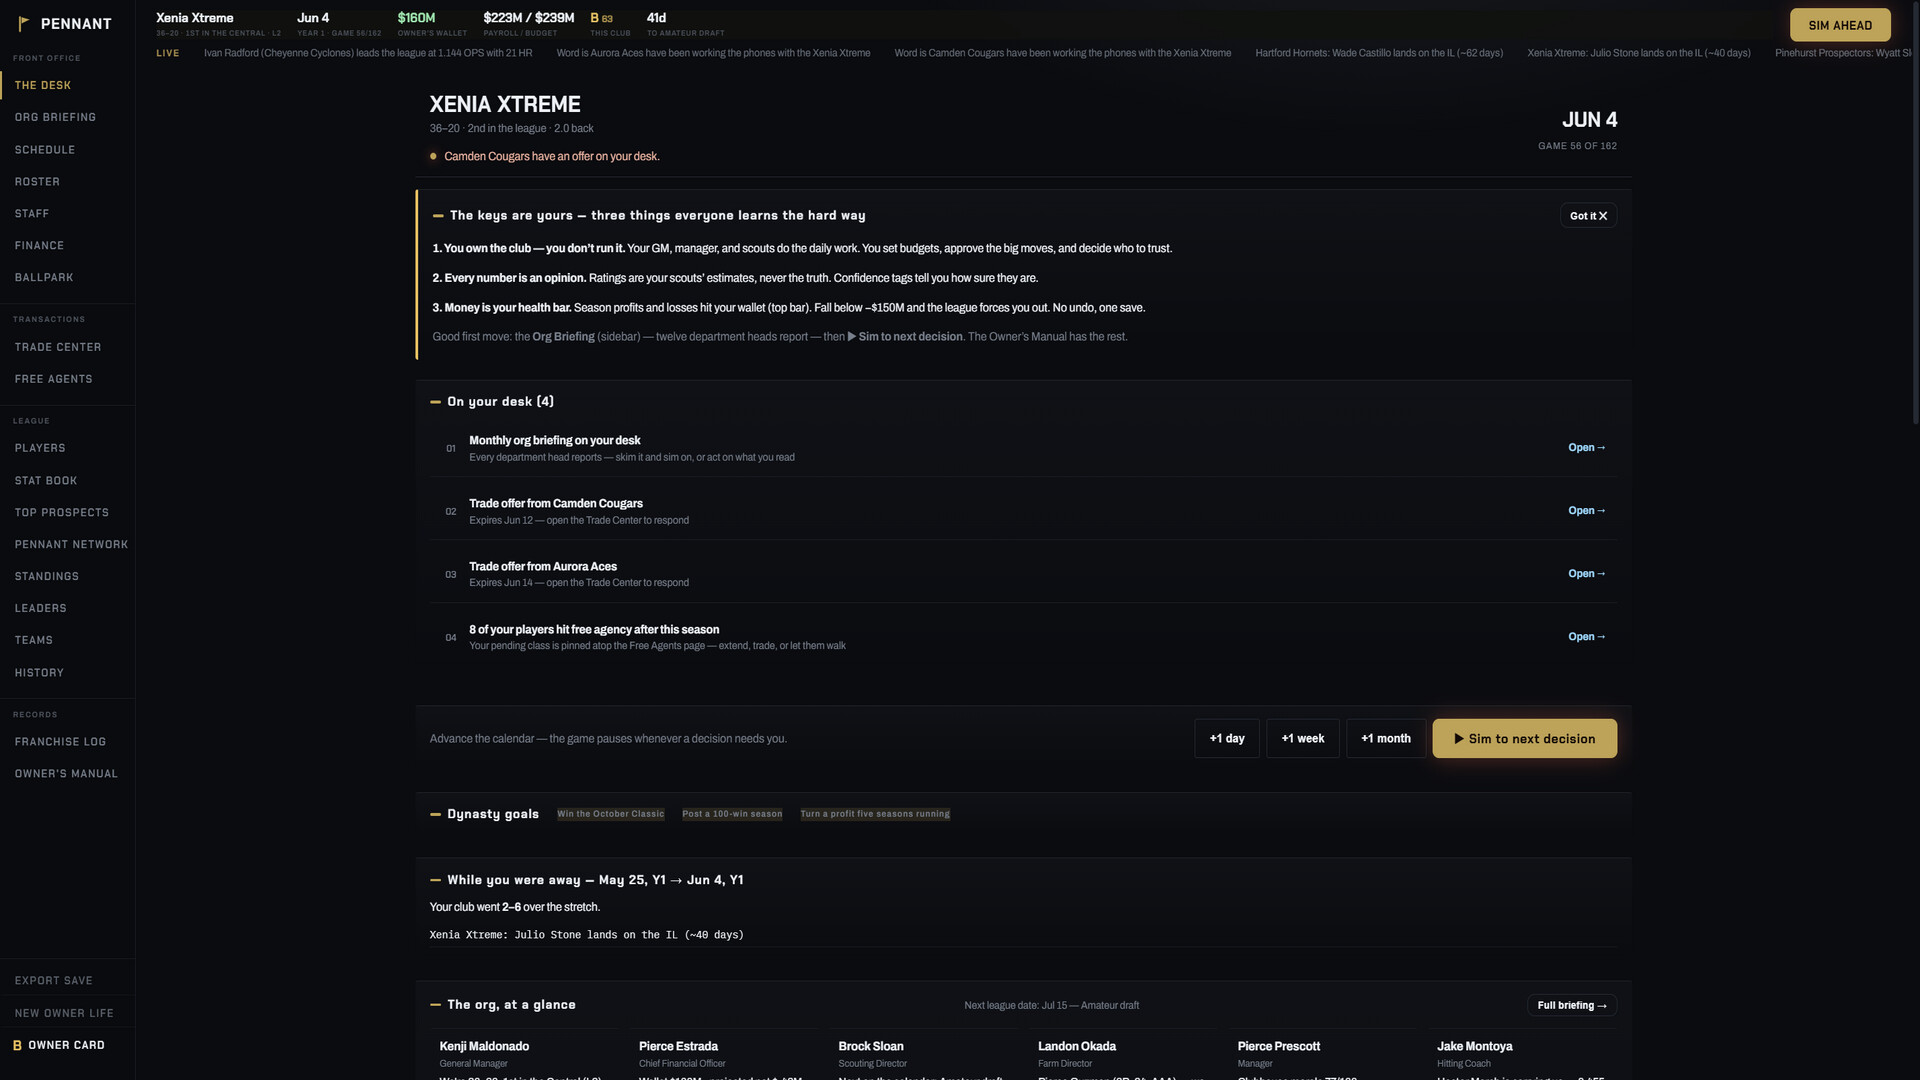1920x1080 pixels.
Task: Dismiss the tips with Got it X
Action: (x=1588, y=216)
